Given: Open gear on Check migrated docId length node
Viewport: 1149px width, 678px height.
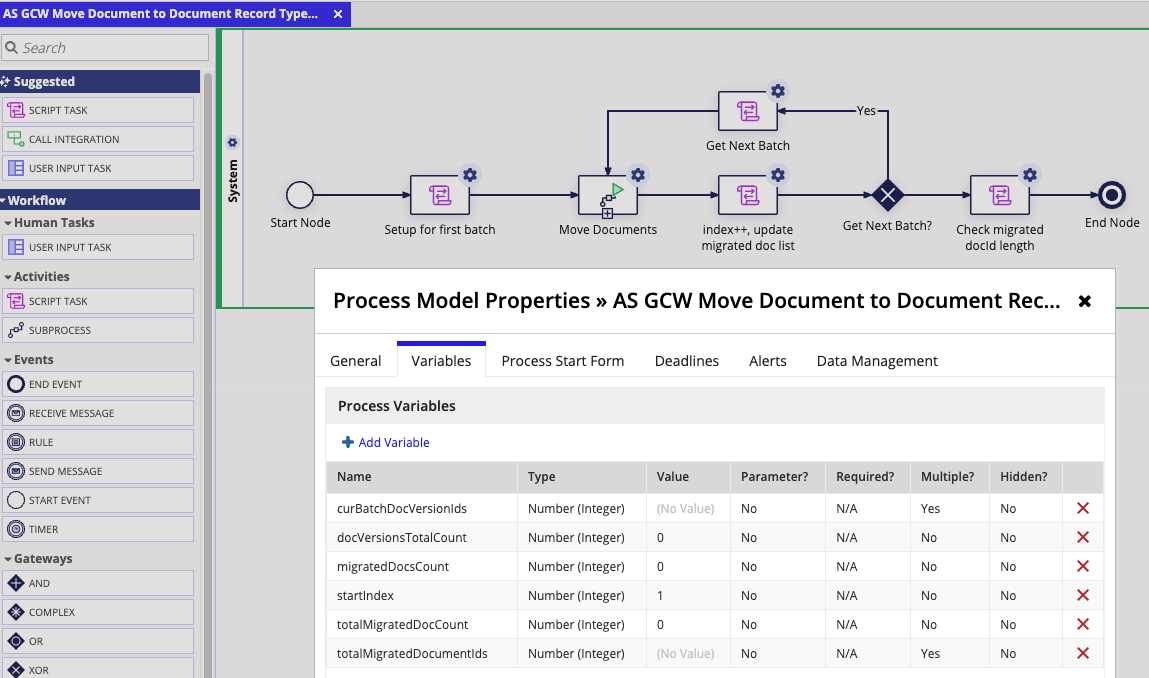Looking at the screenshot, I should [x=1030, y=175].
